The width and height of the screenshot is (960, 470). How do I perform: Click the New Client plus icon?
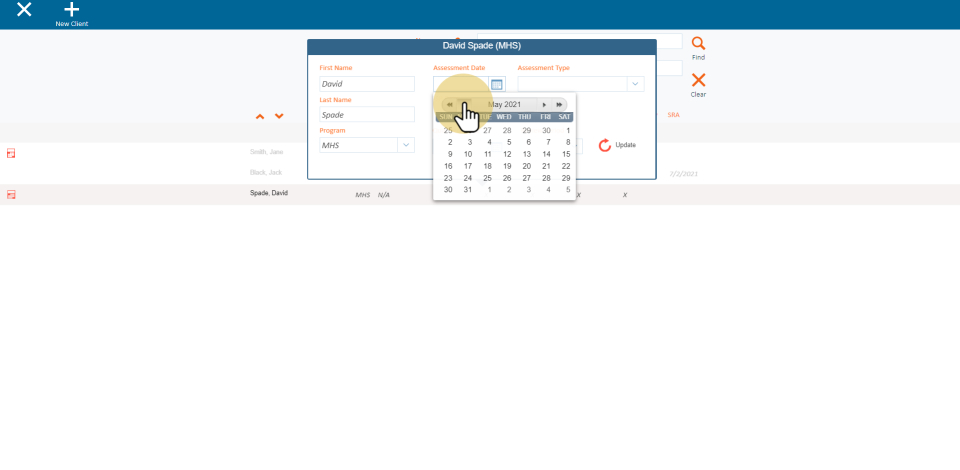click(71, 10)
